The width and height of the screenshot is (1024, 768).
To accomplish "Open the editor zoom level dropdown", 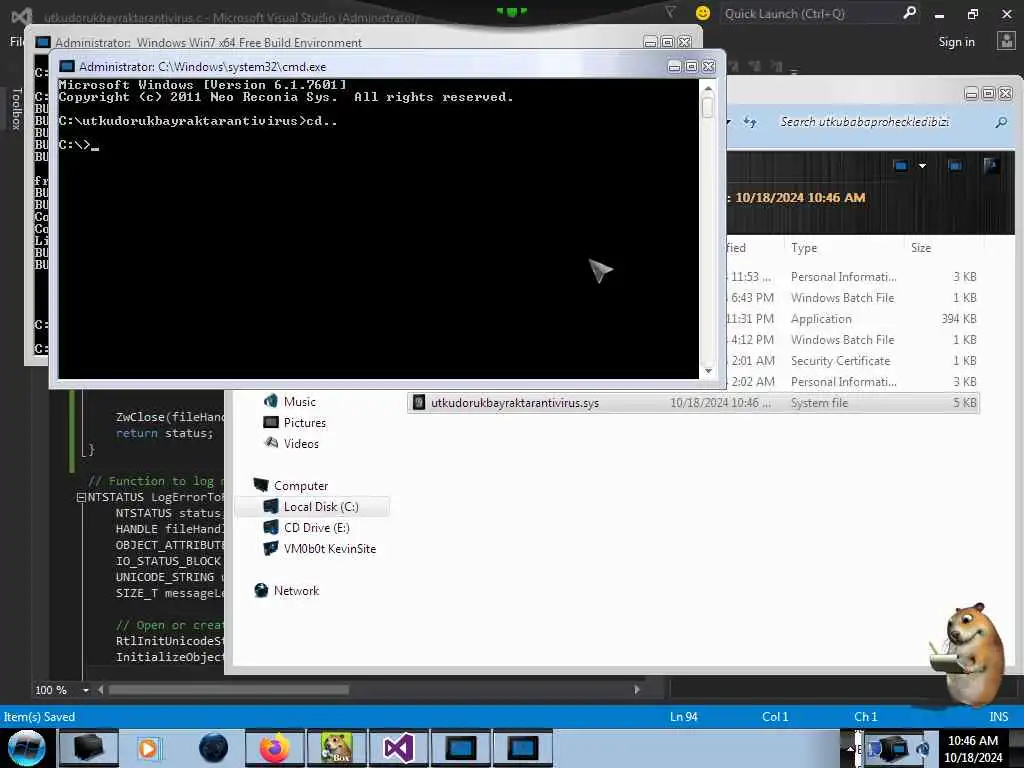I will pyautogui.click(x=86, y=690).
